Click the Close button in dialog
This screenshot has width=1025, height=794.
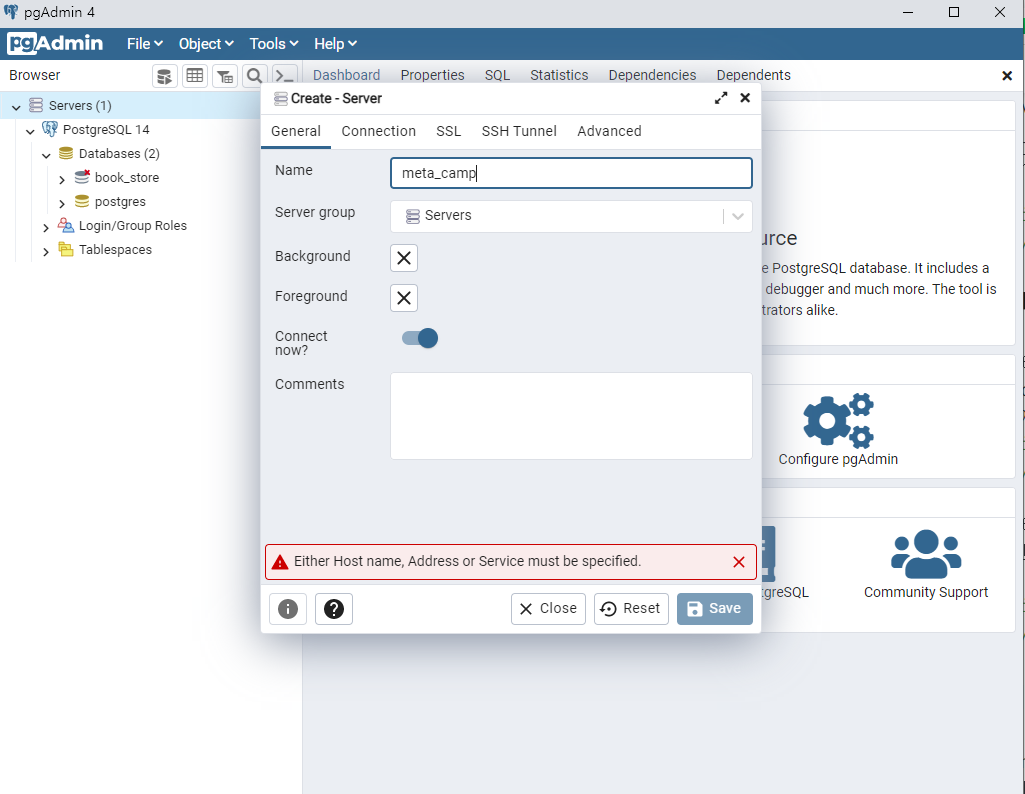(548, 609)
